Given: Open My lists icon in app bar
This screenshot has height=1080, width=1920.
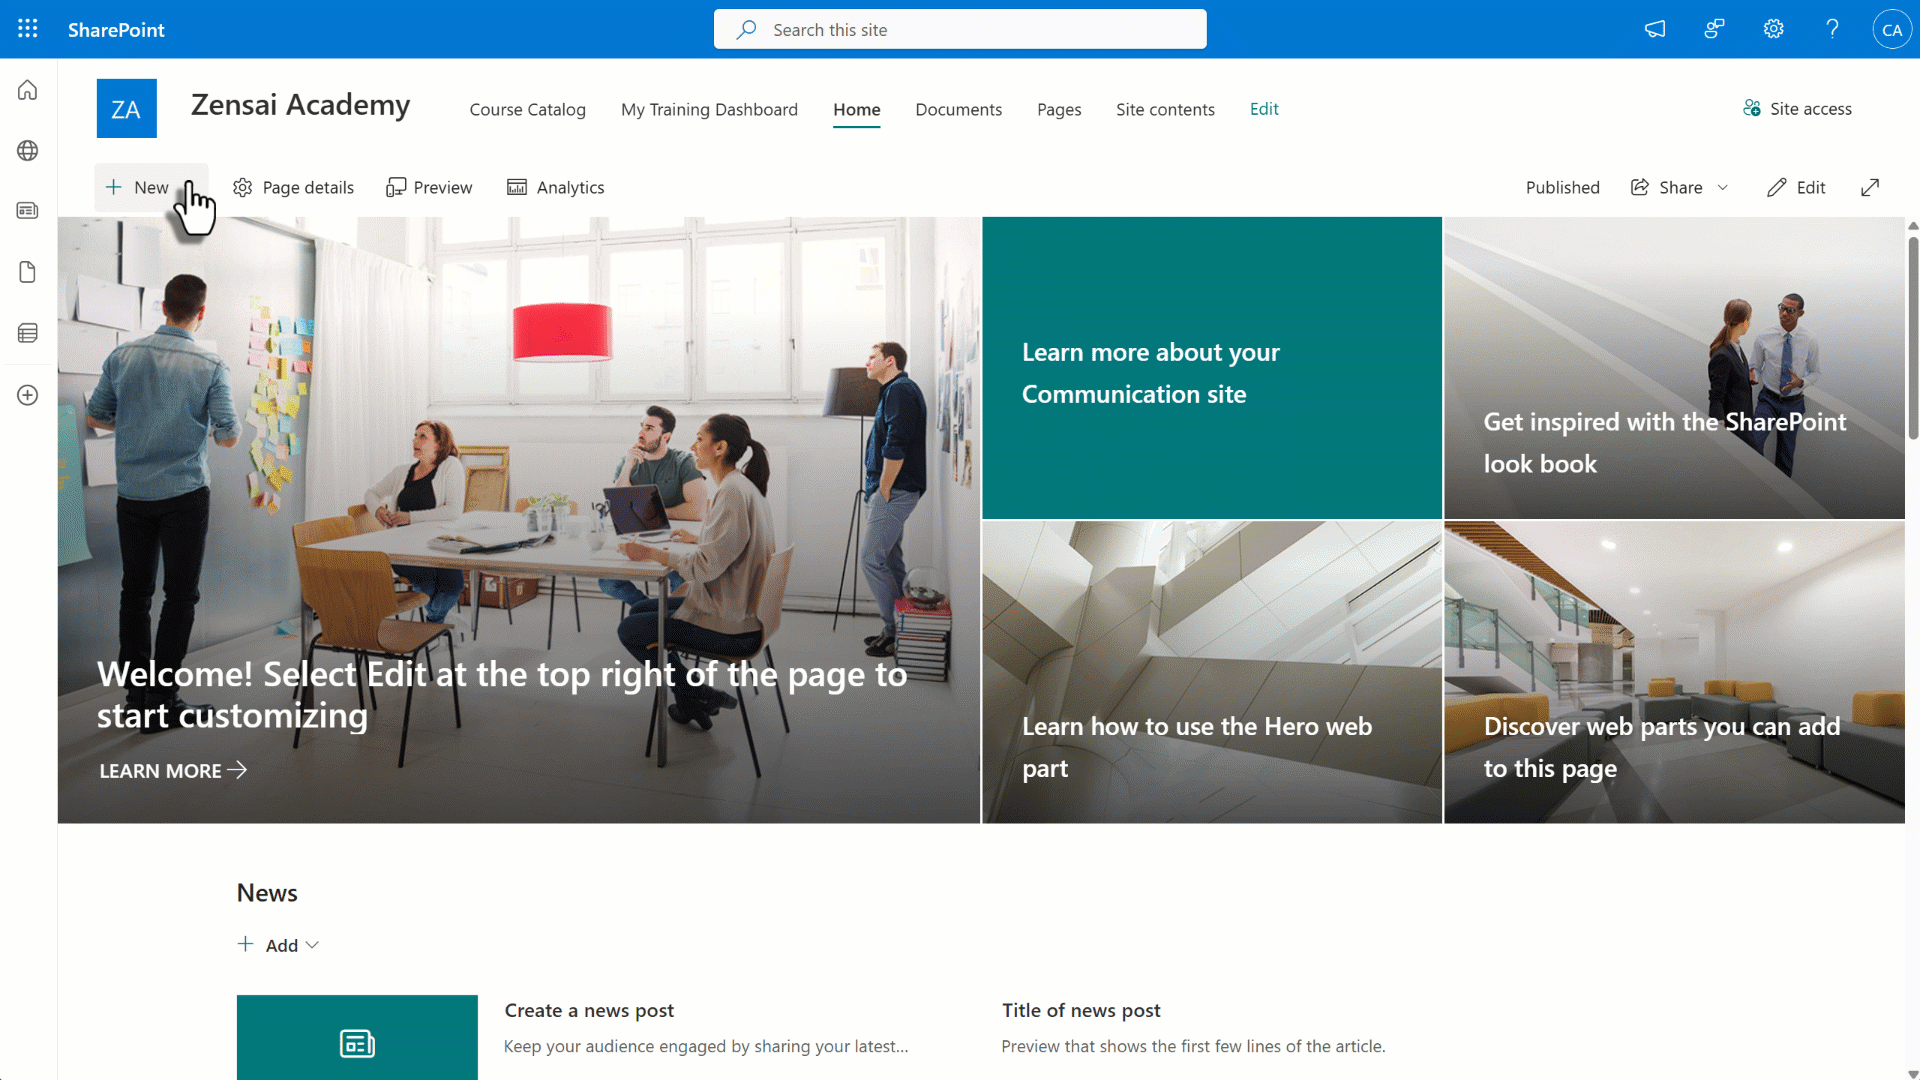Looking at the screenshot, I should tap(28, 333).
